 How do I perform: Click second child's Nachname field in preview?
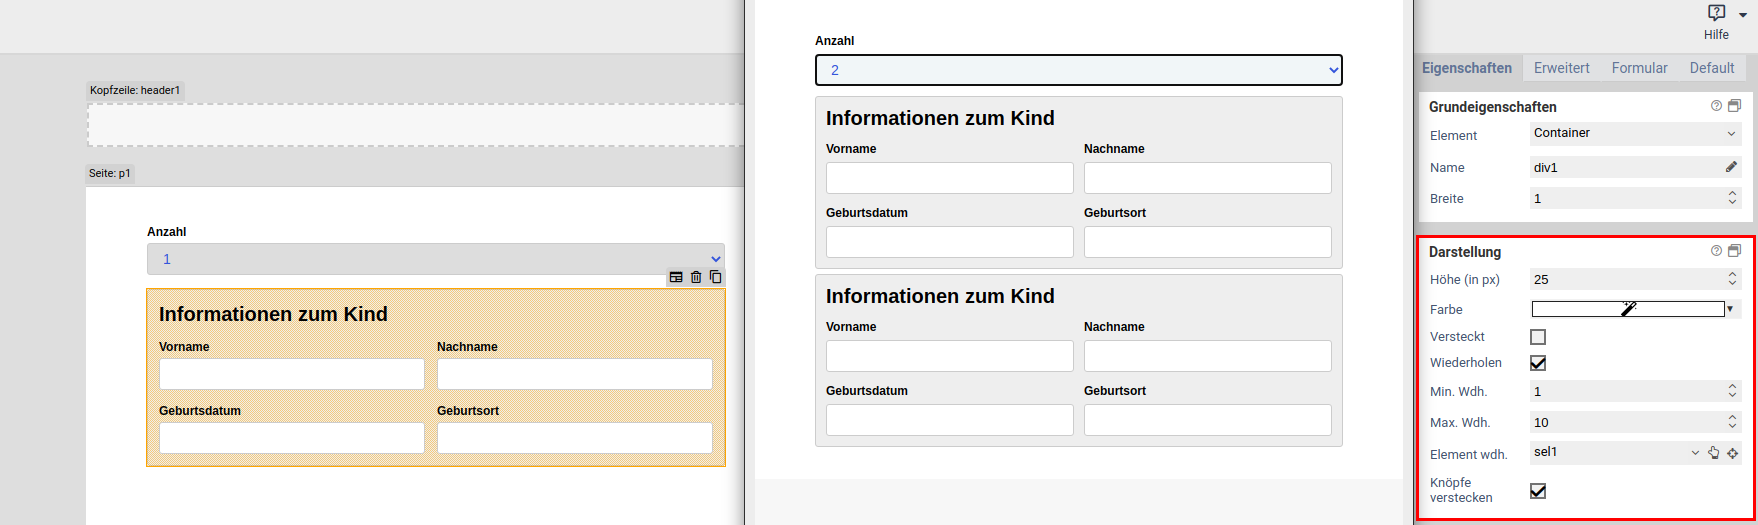click(x=1208, y=356)
